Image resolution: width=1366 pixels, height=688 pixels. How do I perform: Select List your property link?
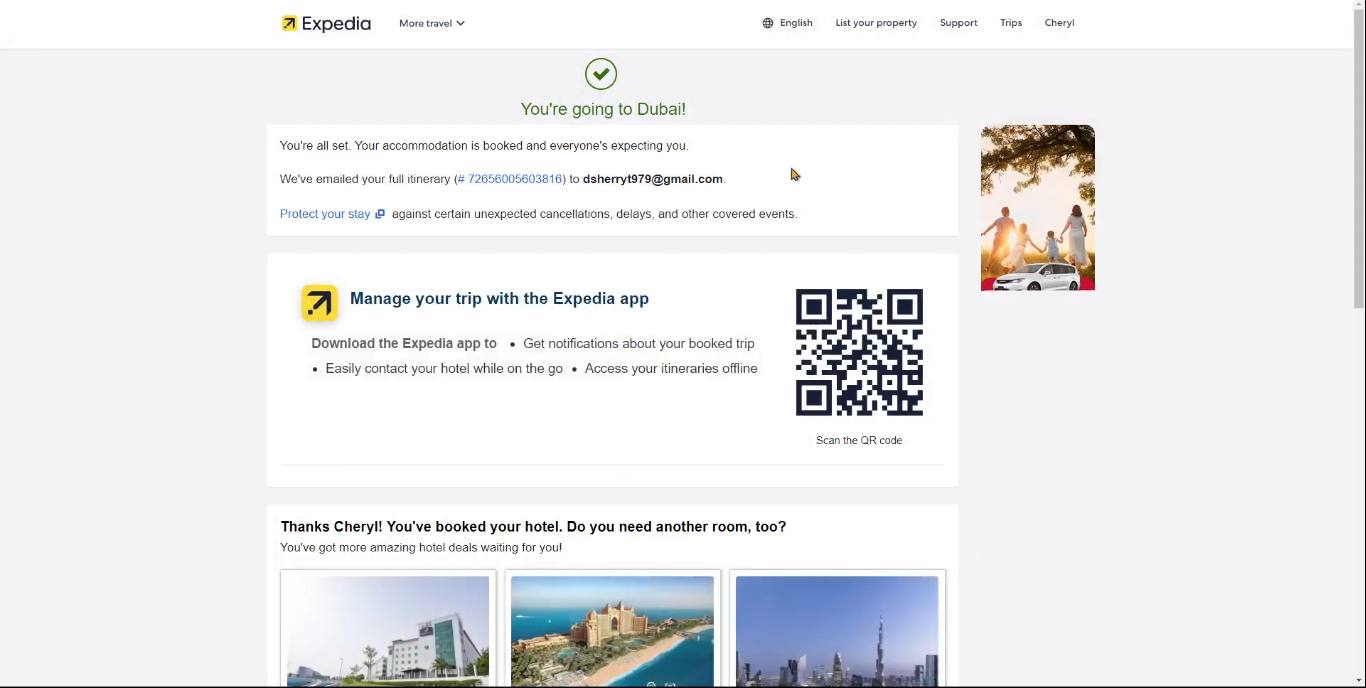[876, 23]
